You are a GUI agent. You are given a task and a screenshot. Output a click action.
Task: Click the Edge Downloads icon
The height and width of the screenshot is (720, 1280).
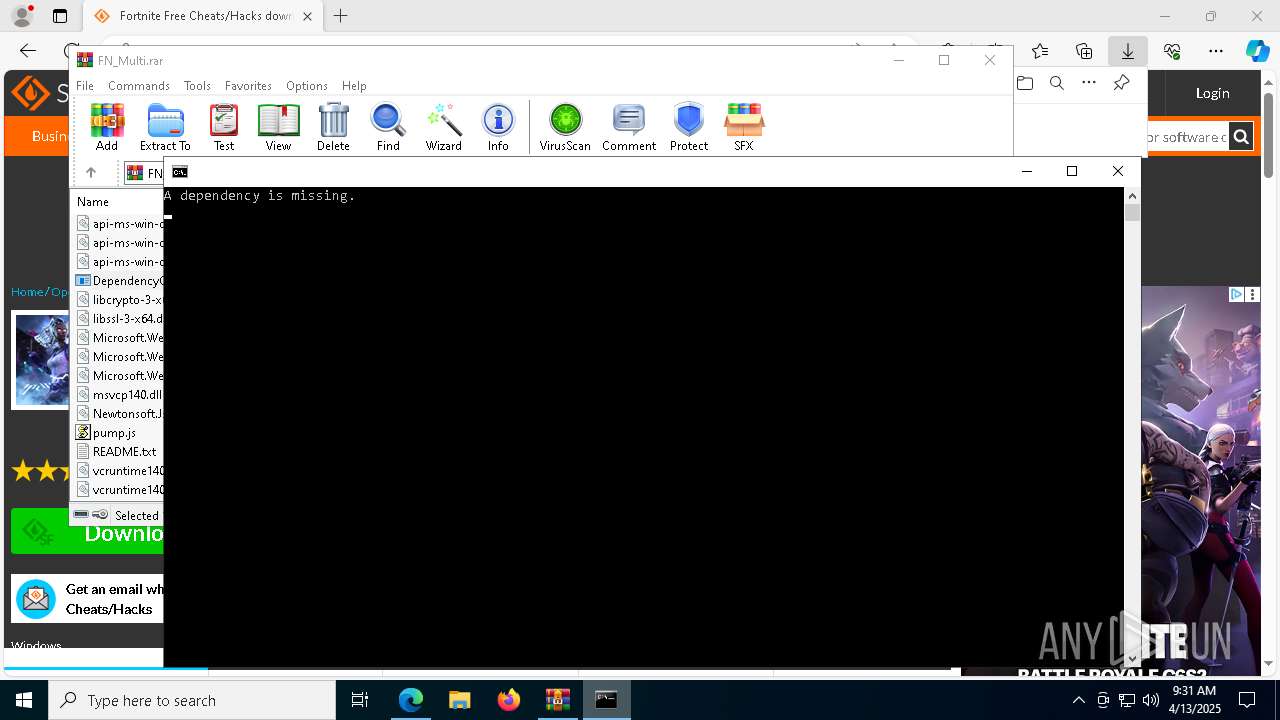click(1127, 51)
